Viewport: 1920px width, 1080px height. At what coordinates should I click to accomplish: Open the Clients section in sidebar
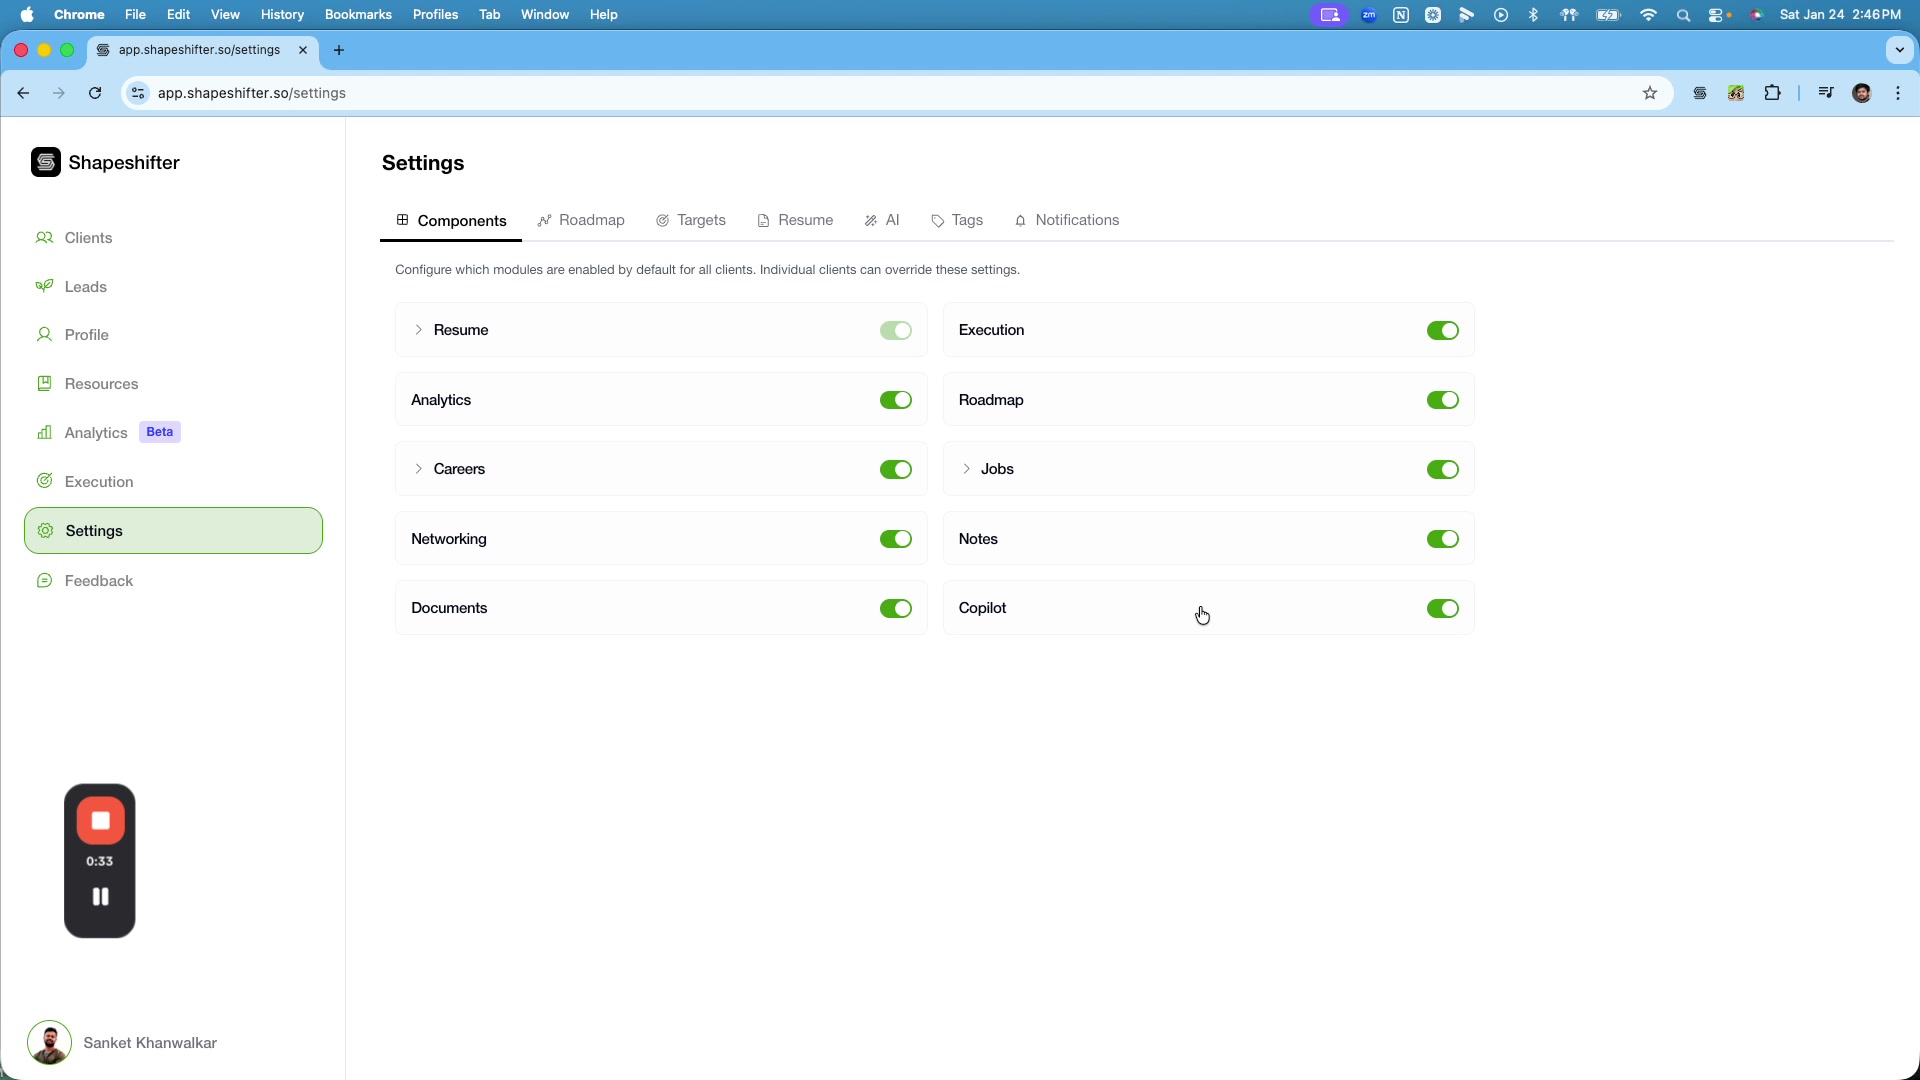(87, 238)
